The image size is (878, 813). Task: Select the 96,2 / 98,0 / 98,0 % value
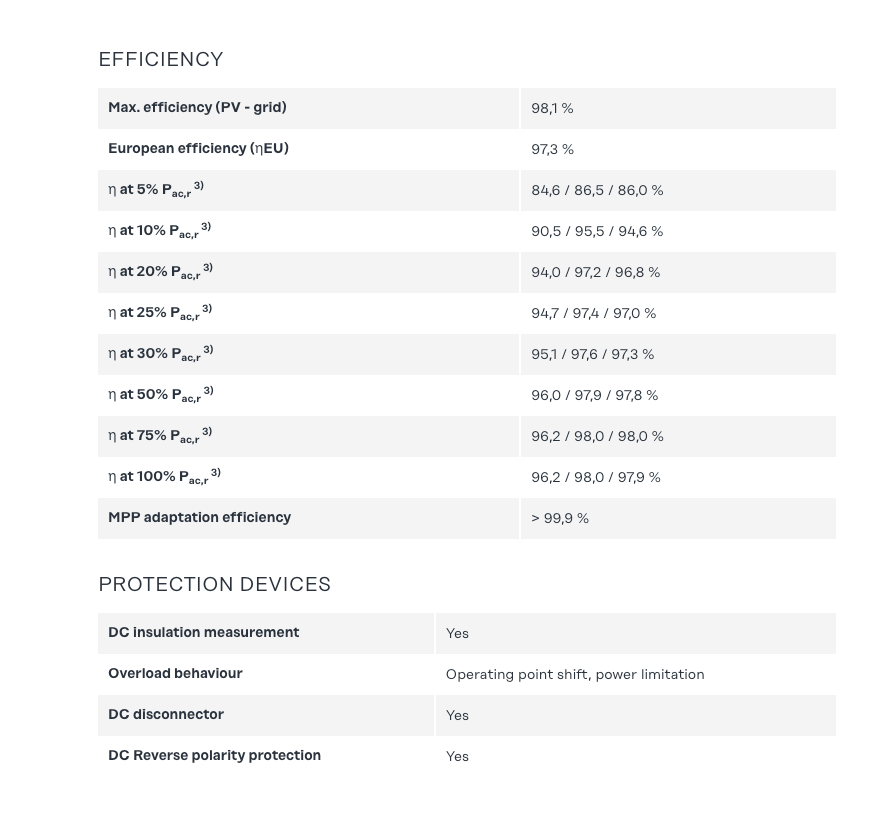tap(597, 436)
